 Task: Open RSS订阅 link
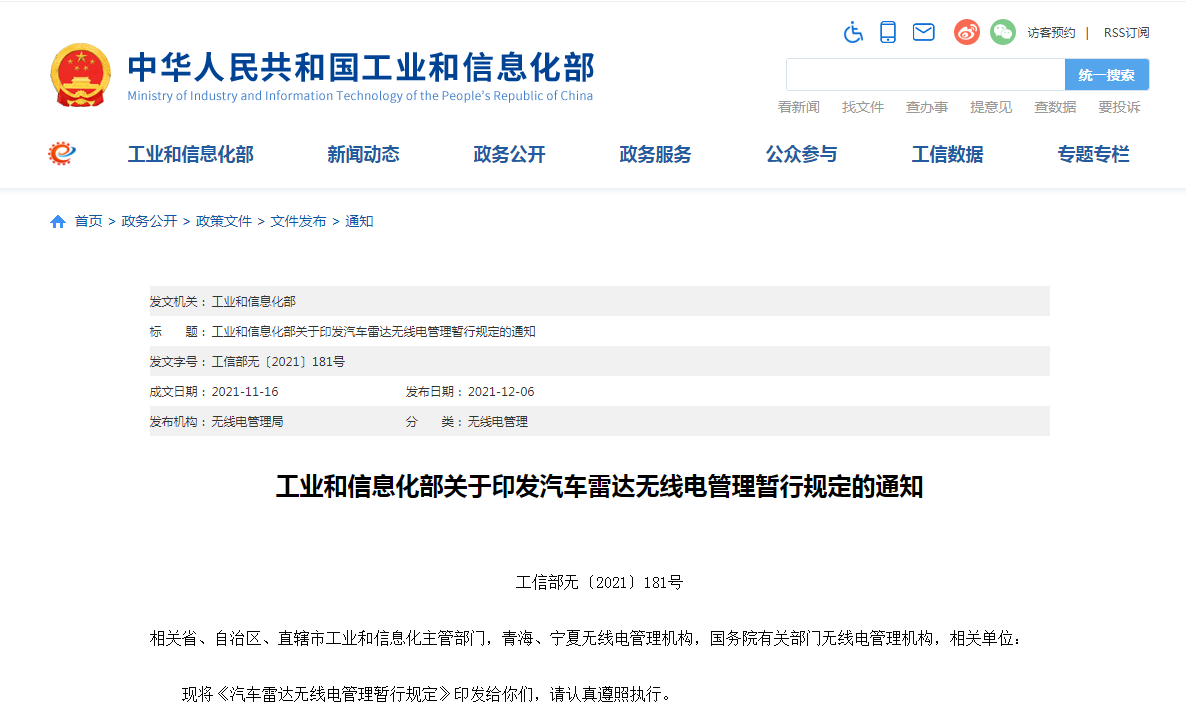tap(1126, 33)
